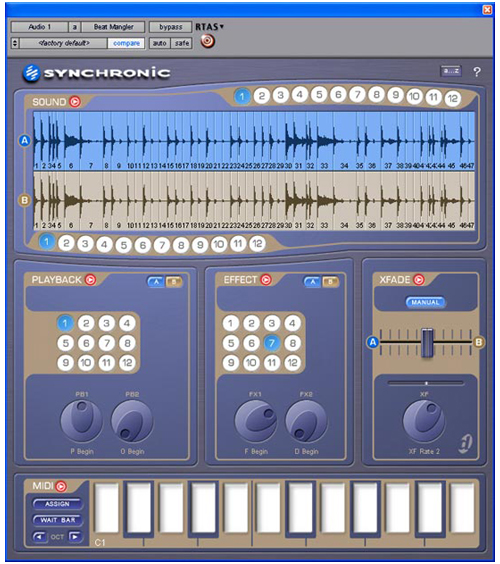Viewport: 500px width, 564px height.
Task: Click the B end of the crossfader
Action: tap(478, 342)
